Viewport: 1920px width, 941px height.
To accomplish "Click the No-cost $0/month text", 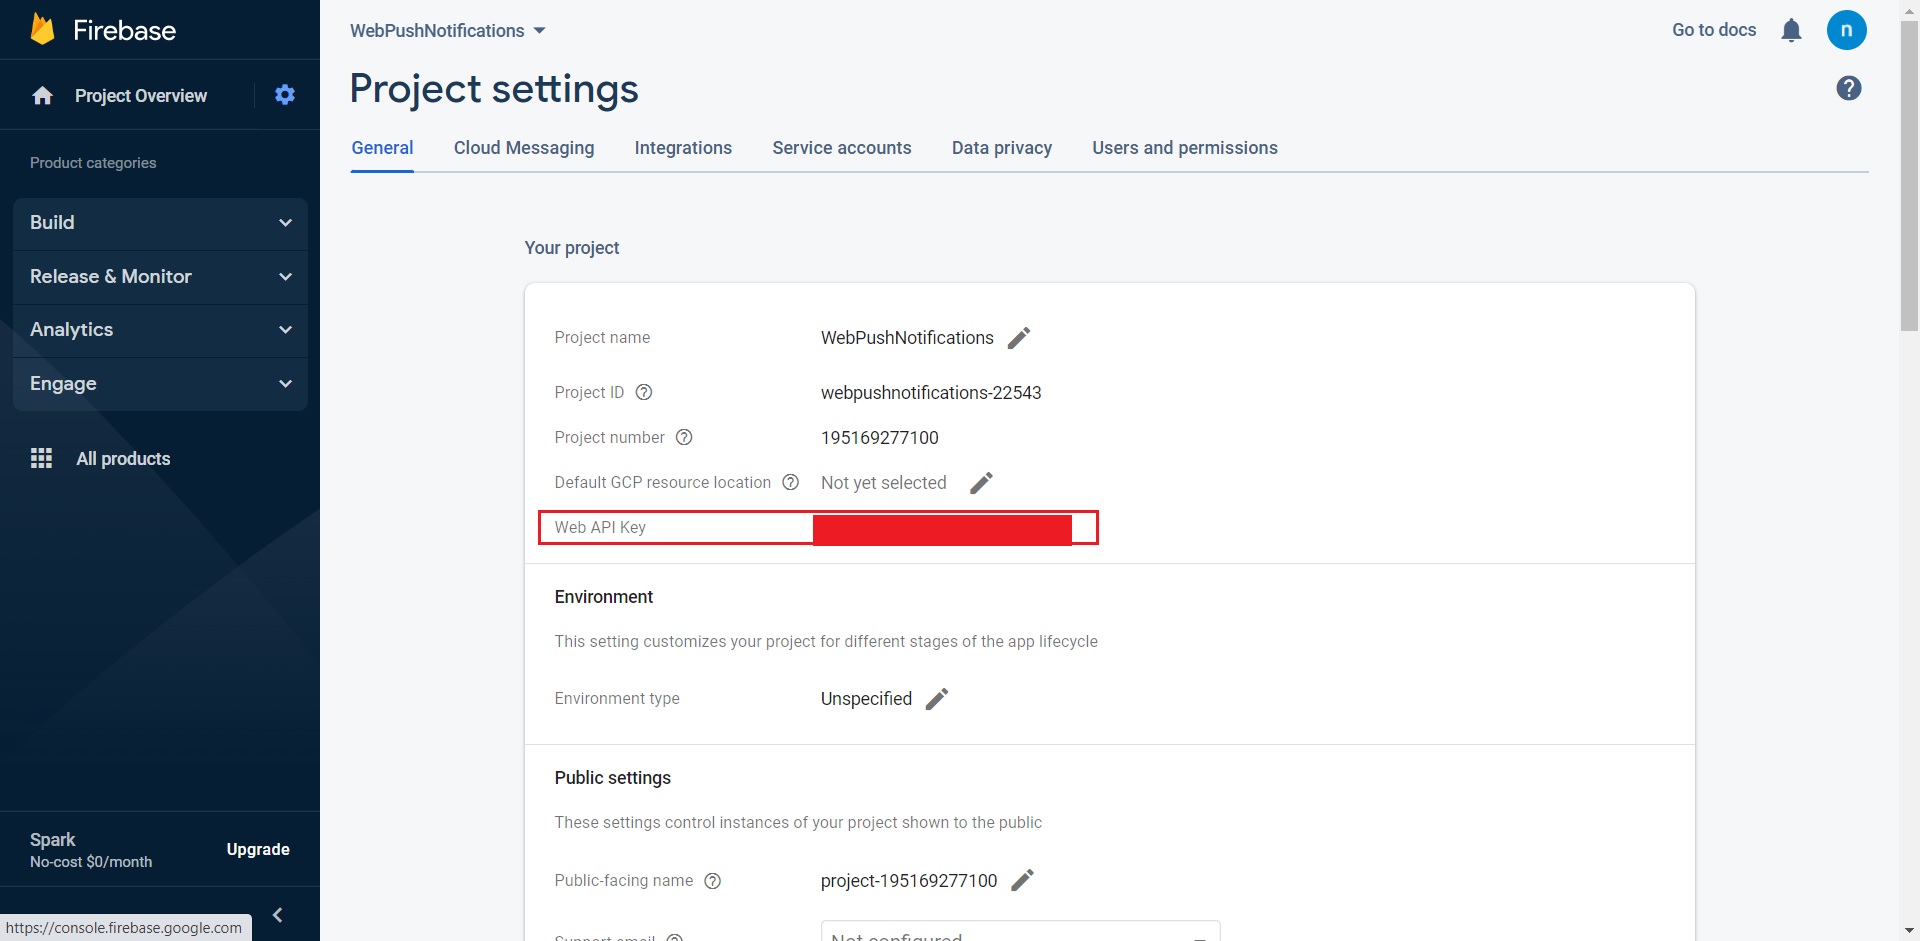I will [91, 862].
